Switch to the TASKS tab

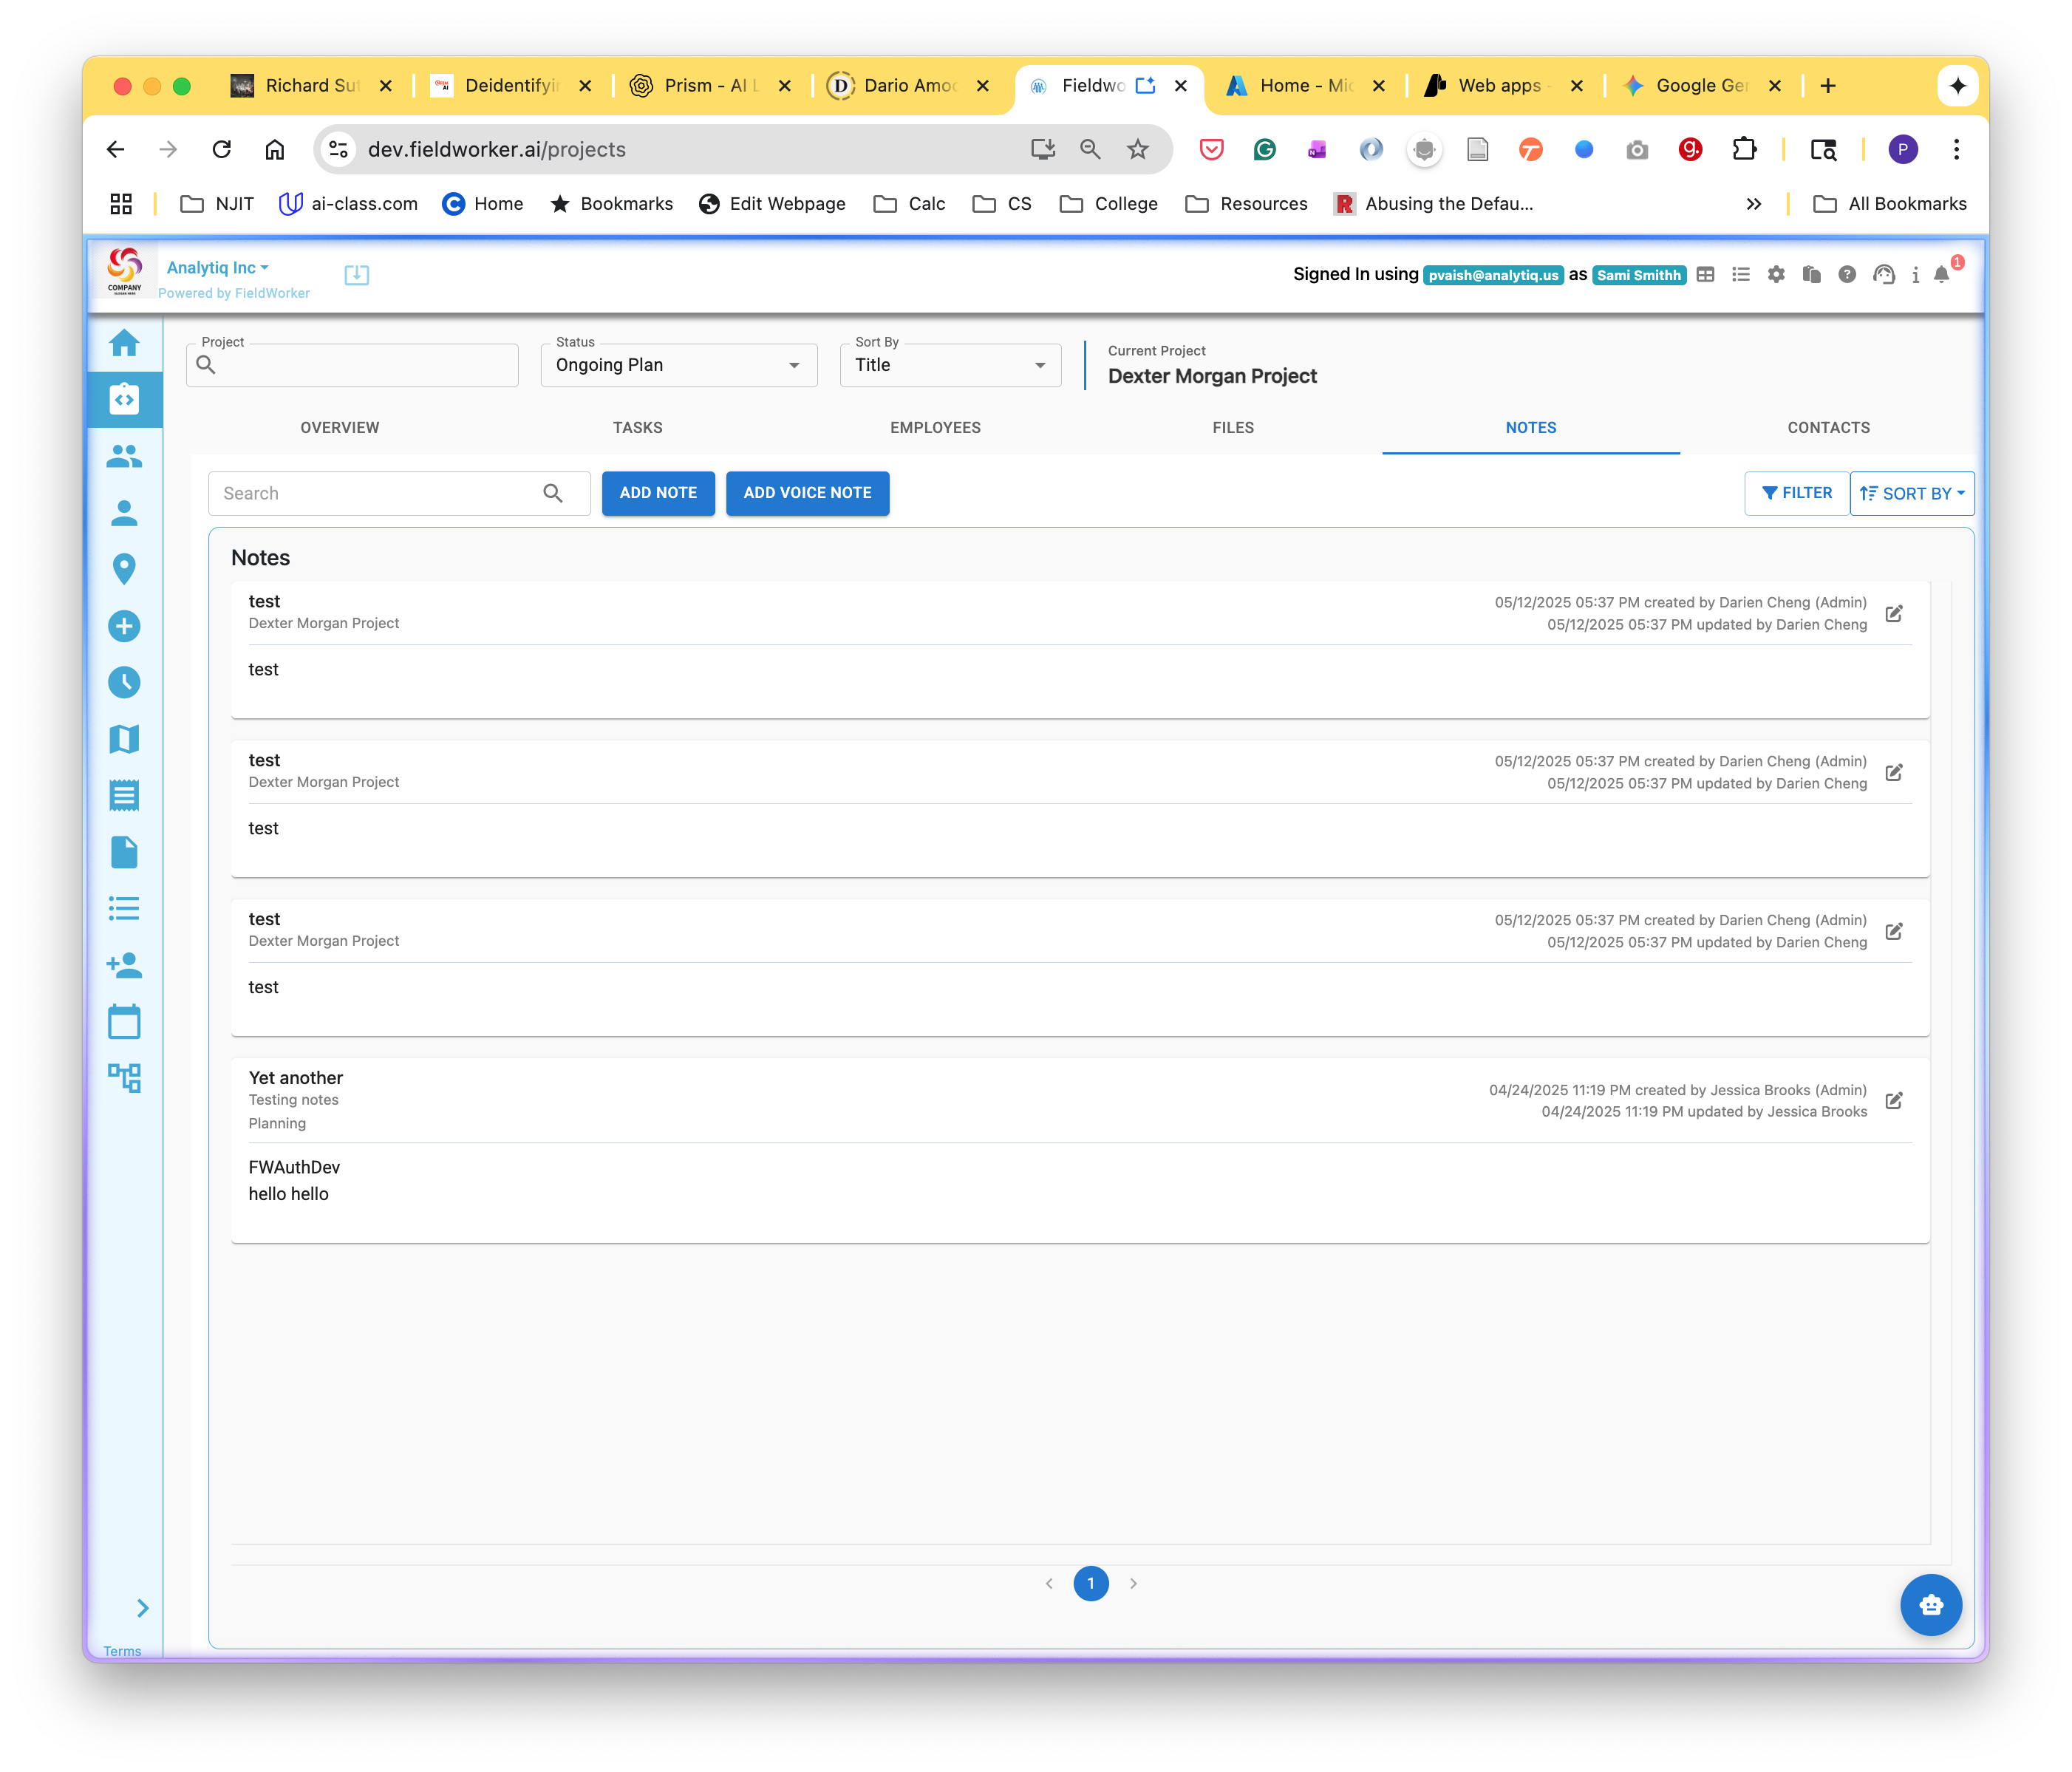(x=638, y=427)
